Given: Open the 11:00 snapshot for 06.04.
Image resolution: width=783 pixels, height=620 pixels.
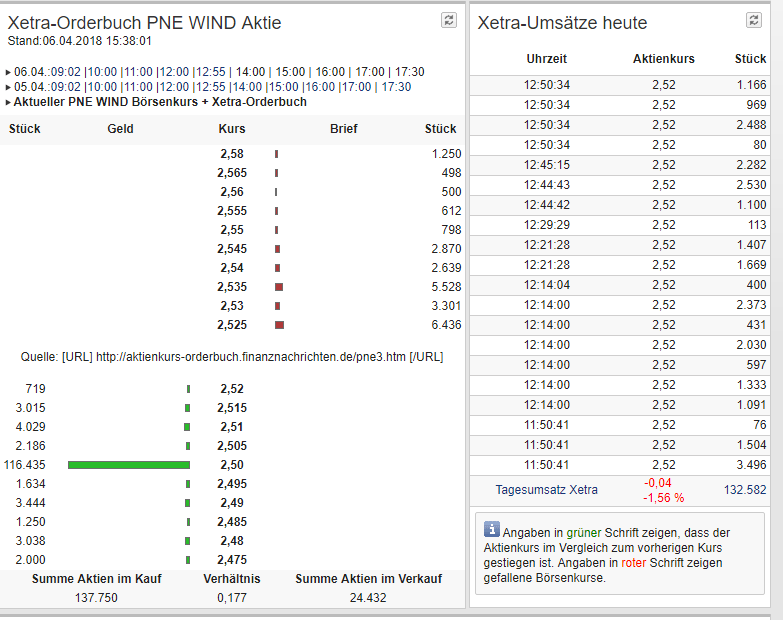Looking at the screenshot, I should 138,72.
